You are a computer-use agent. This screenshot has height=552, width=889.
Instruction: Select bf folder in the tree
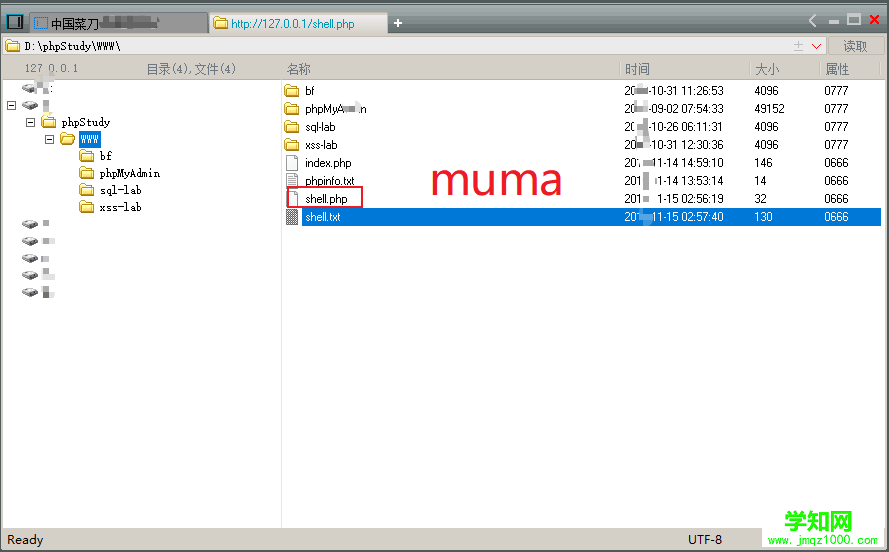coord(105,156)
